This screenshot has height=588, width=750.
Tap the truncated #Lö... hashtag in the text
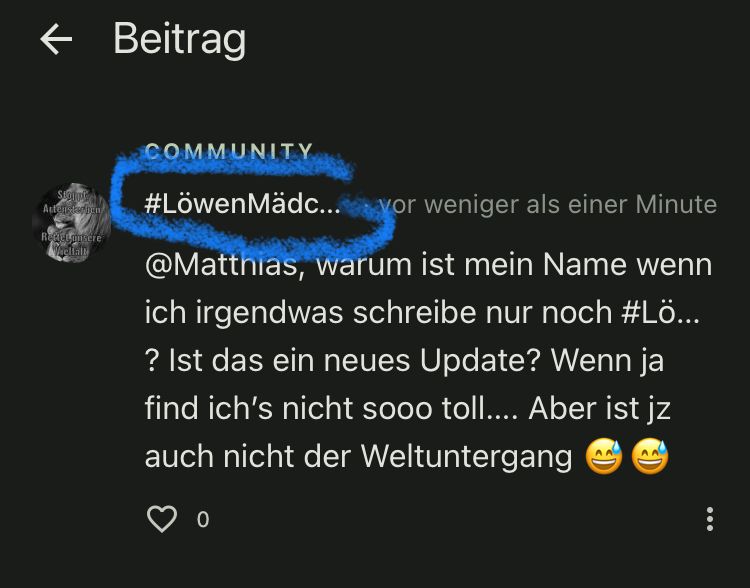click(661, 312)
